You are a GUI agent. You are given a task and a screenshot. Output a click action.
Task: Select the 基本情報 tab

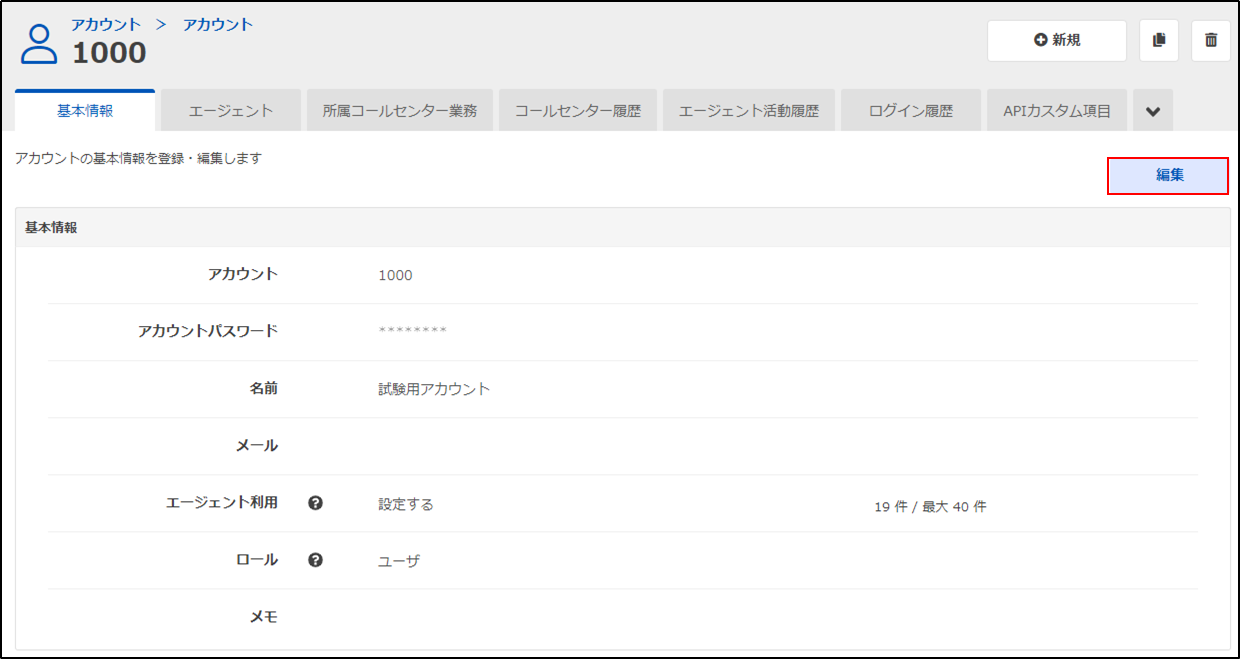tap(85, 110)
